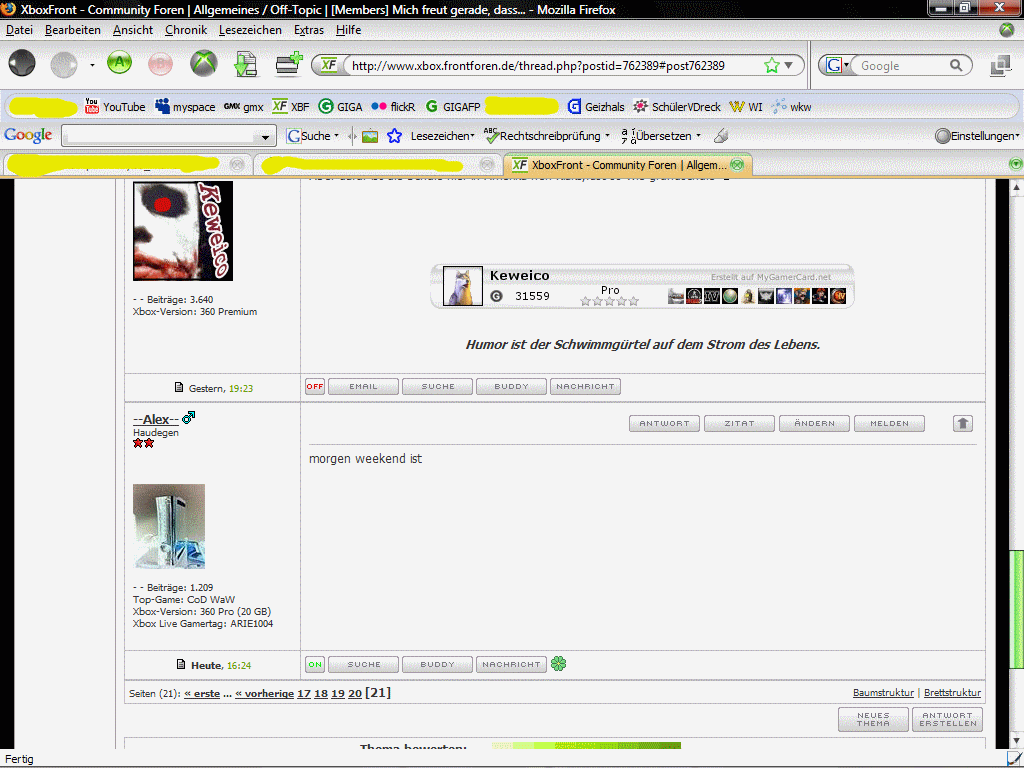The width and height of the screenshot is (1024, 768).
Task: Click the green A reload button
Action: click(x=120, y=65)
